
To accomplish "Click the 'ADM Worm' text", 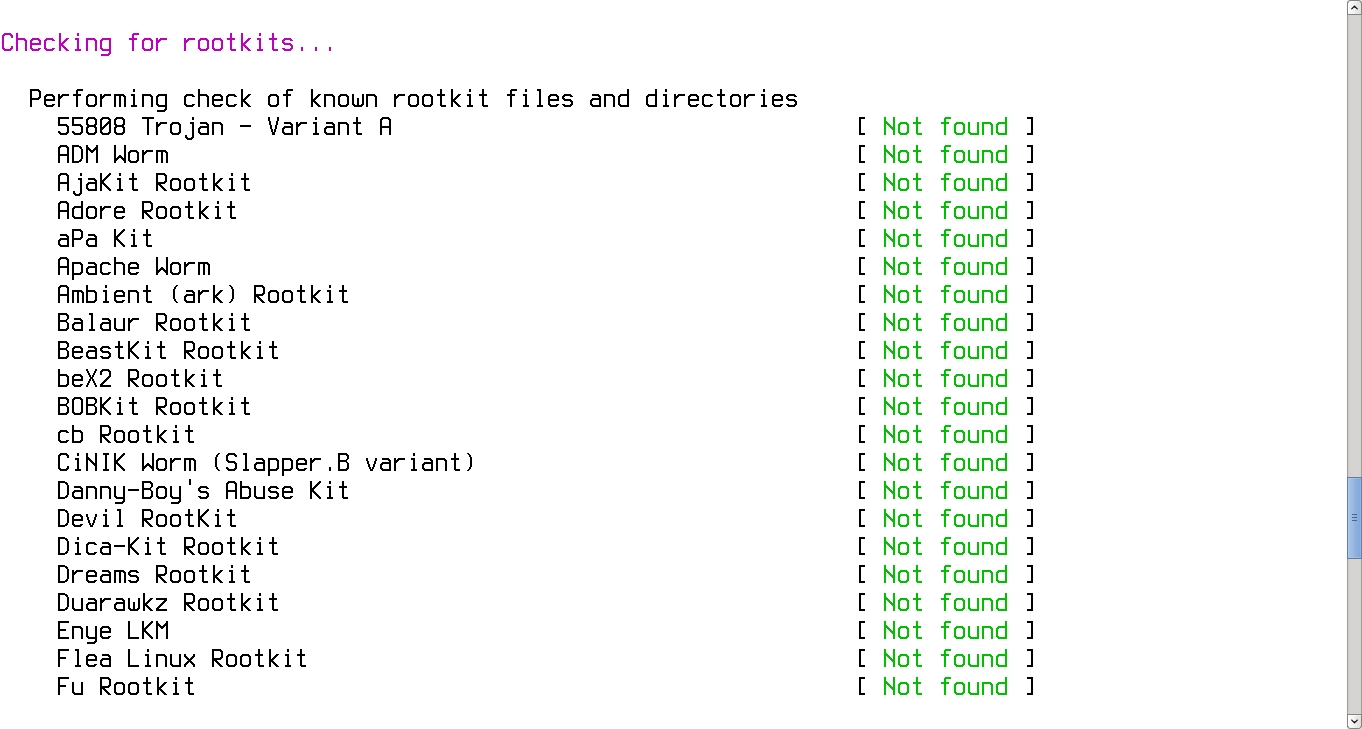I will point(112,155).
